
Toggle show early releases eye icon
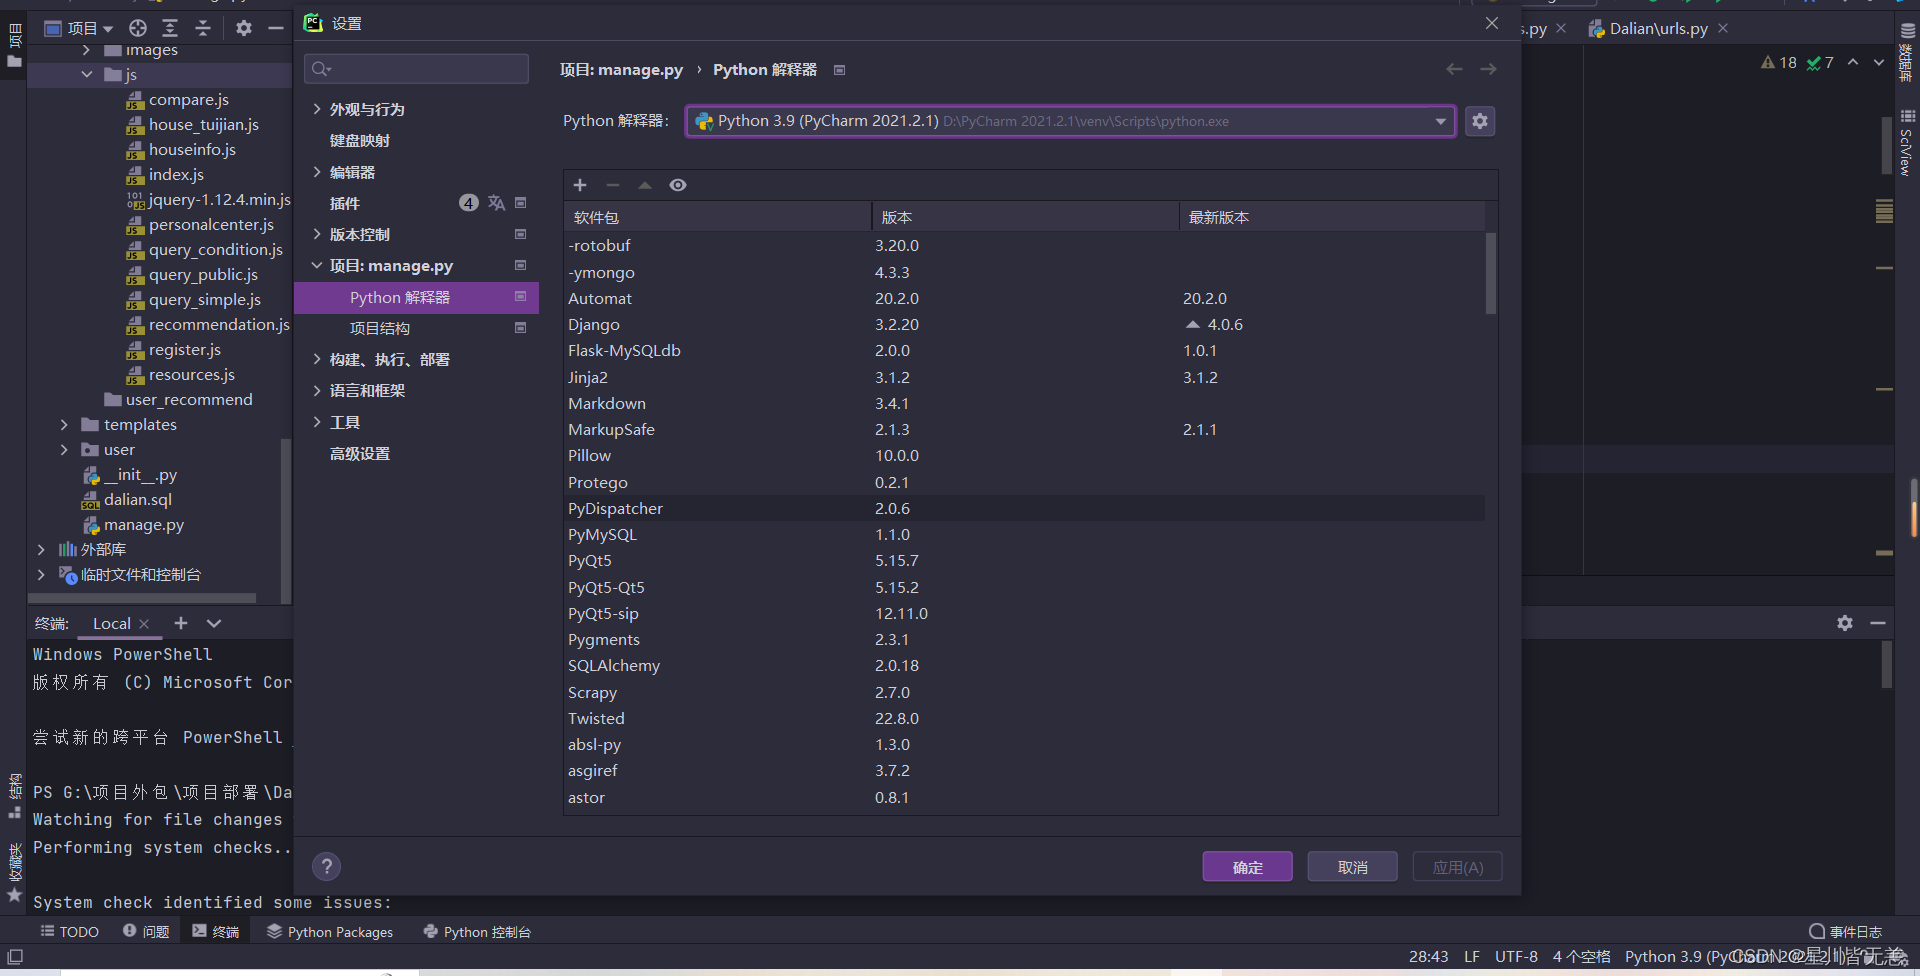(x=678, y=185)
